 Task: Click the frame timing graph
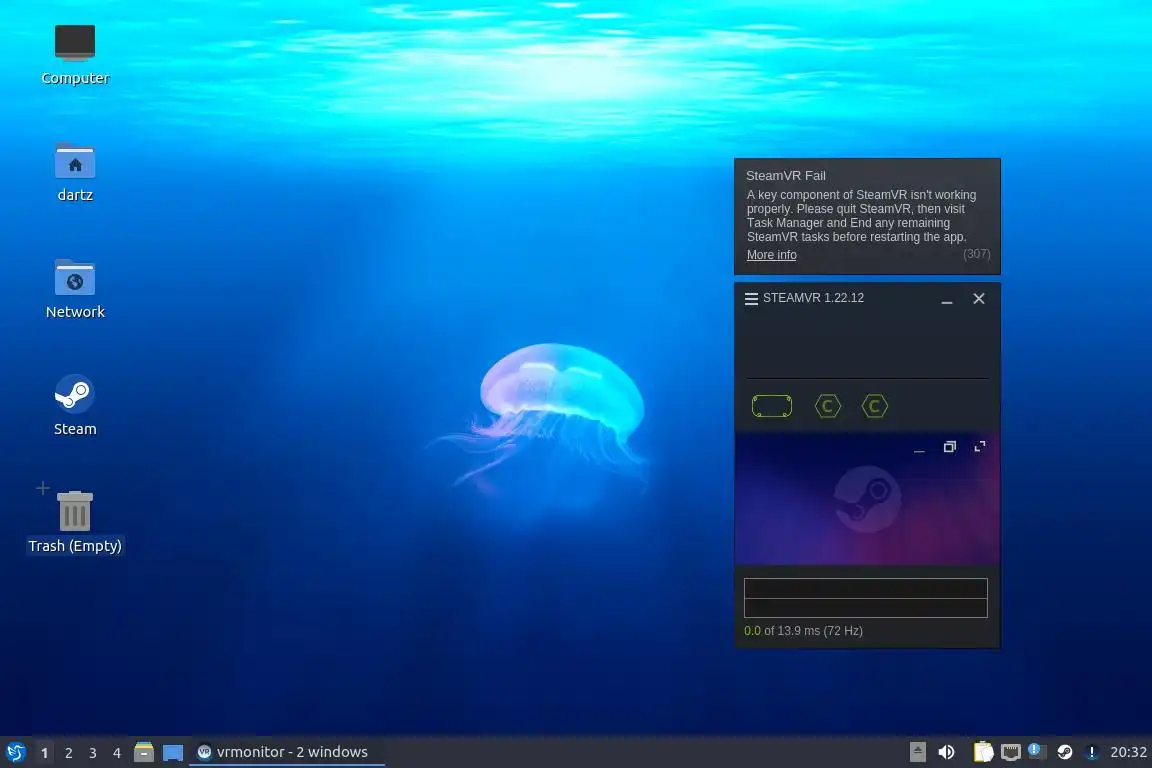pyautogui.click(x=865, y=597)
